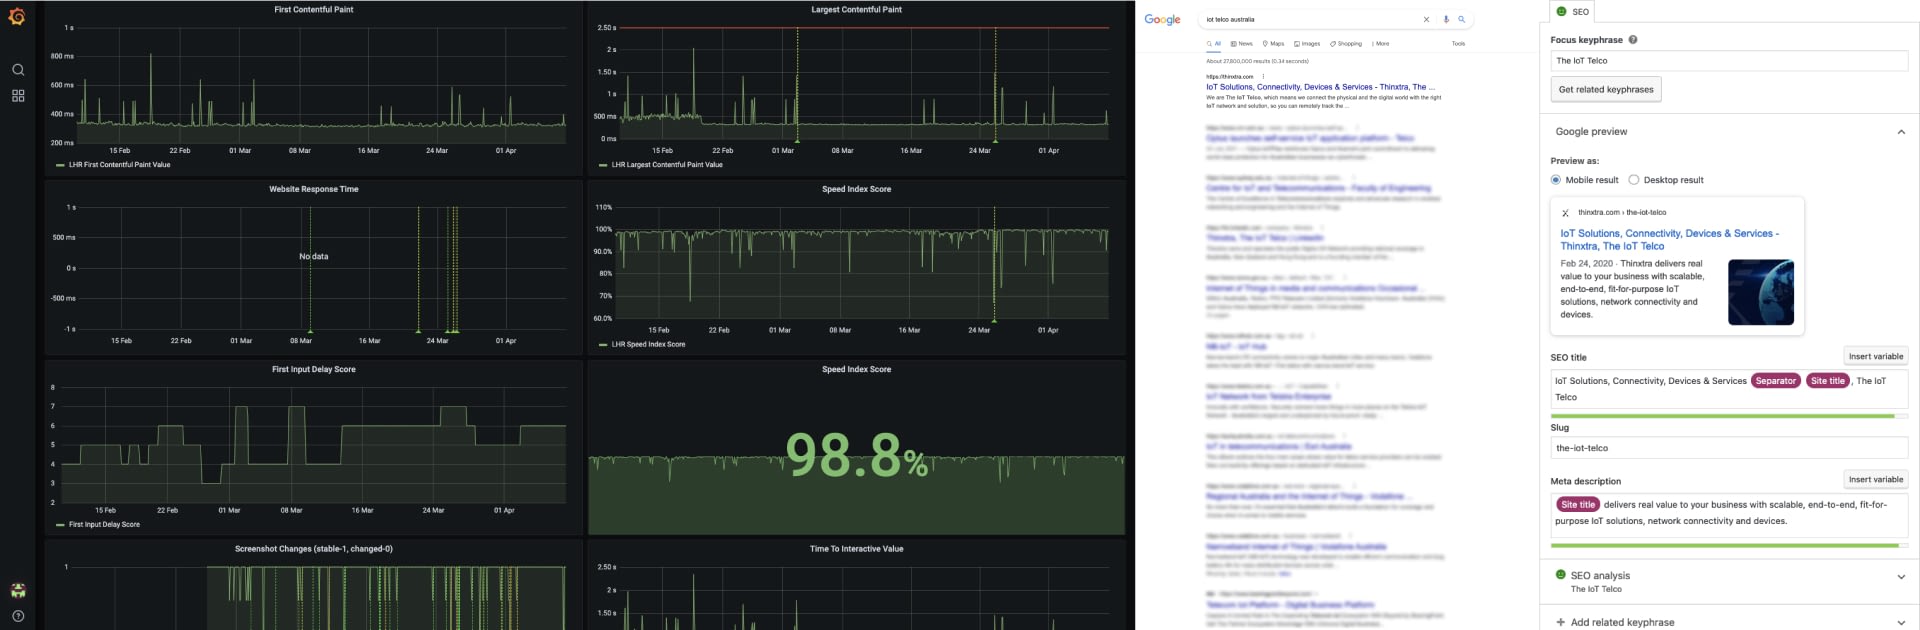Open Grafana dashboards grid icon
Screen dimensions: 1920x630
tap(18, 96)
